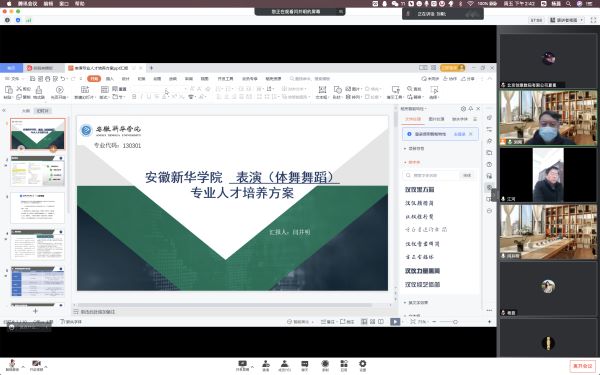Start meeting recording icon
600x375 pixels.
pyautogui.click(x=325, y=365)
